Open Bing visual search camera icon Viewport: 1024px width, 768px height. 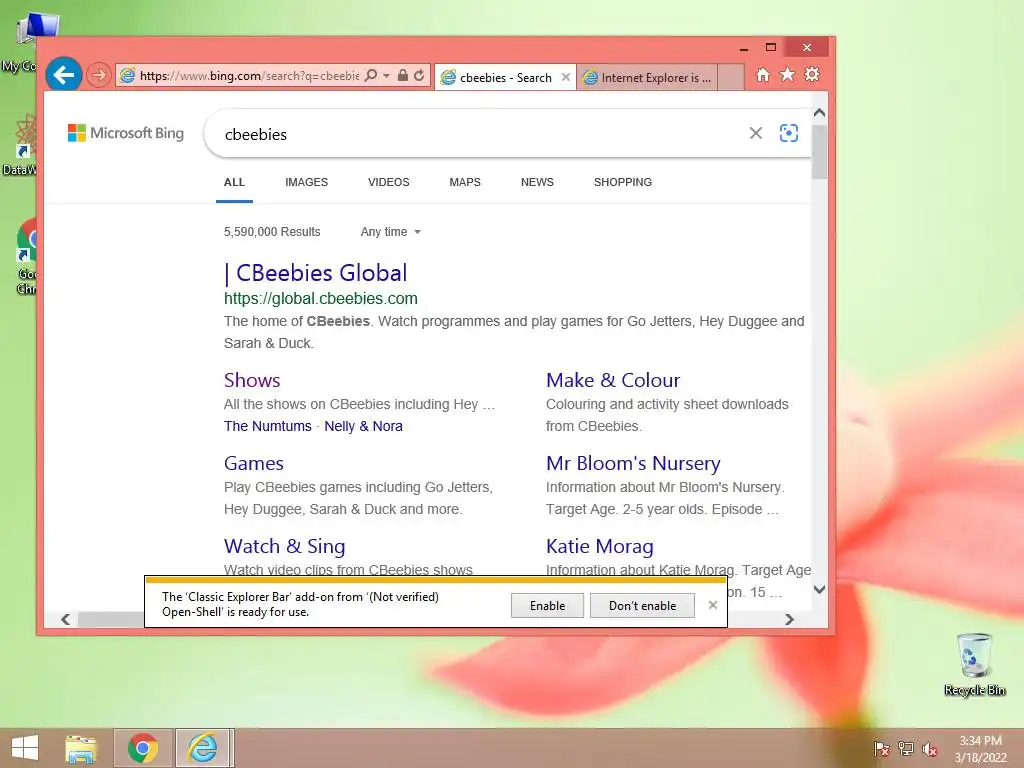(x=789, y=133)
